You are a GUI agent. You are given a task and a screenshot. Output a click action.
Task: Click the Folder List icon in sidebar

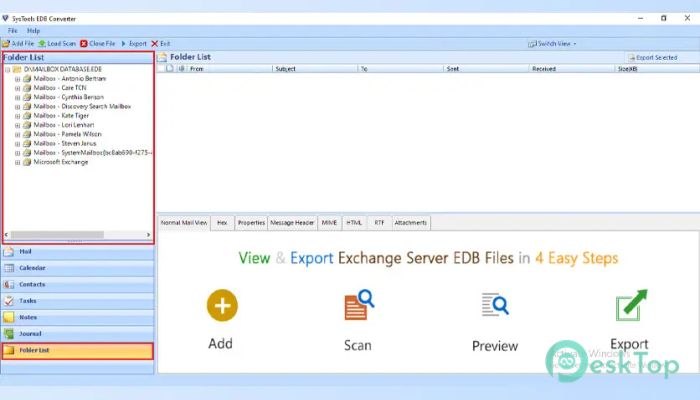coord(9,350)
